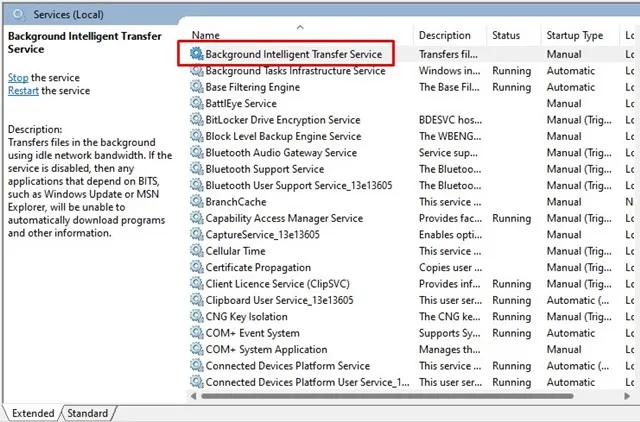The image size is (640, 422).
Task: Click Automatic startup type of Base Filtering Engine
Action: tap(571, 87)
